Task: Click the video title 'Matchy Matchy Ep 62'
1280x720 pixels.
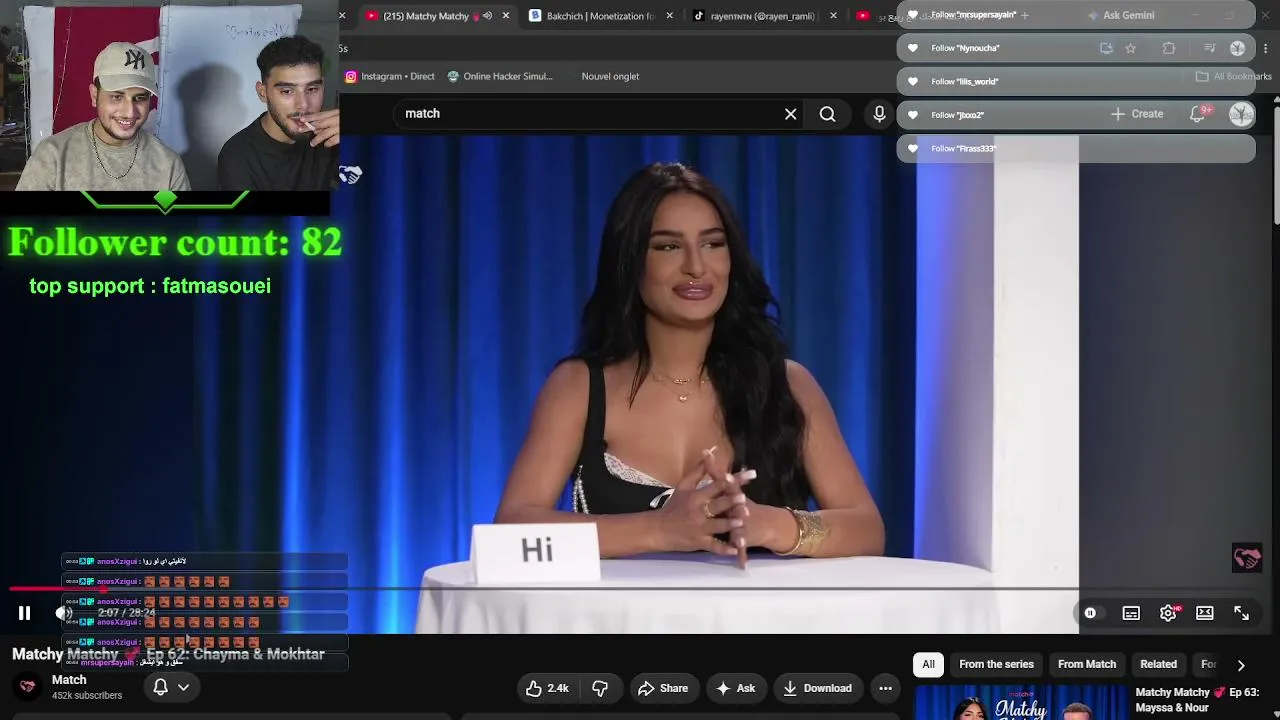Action: pos(168,654)
